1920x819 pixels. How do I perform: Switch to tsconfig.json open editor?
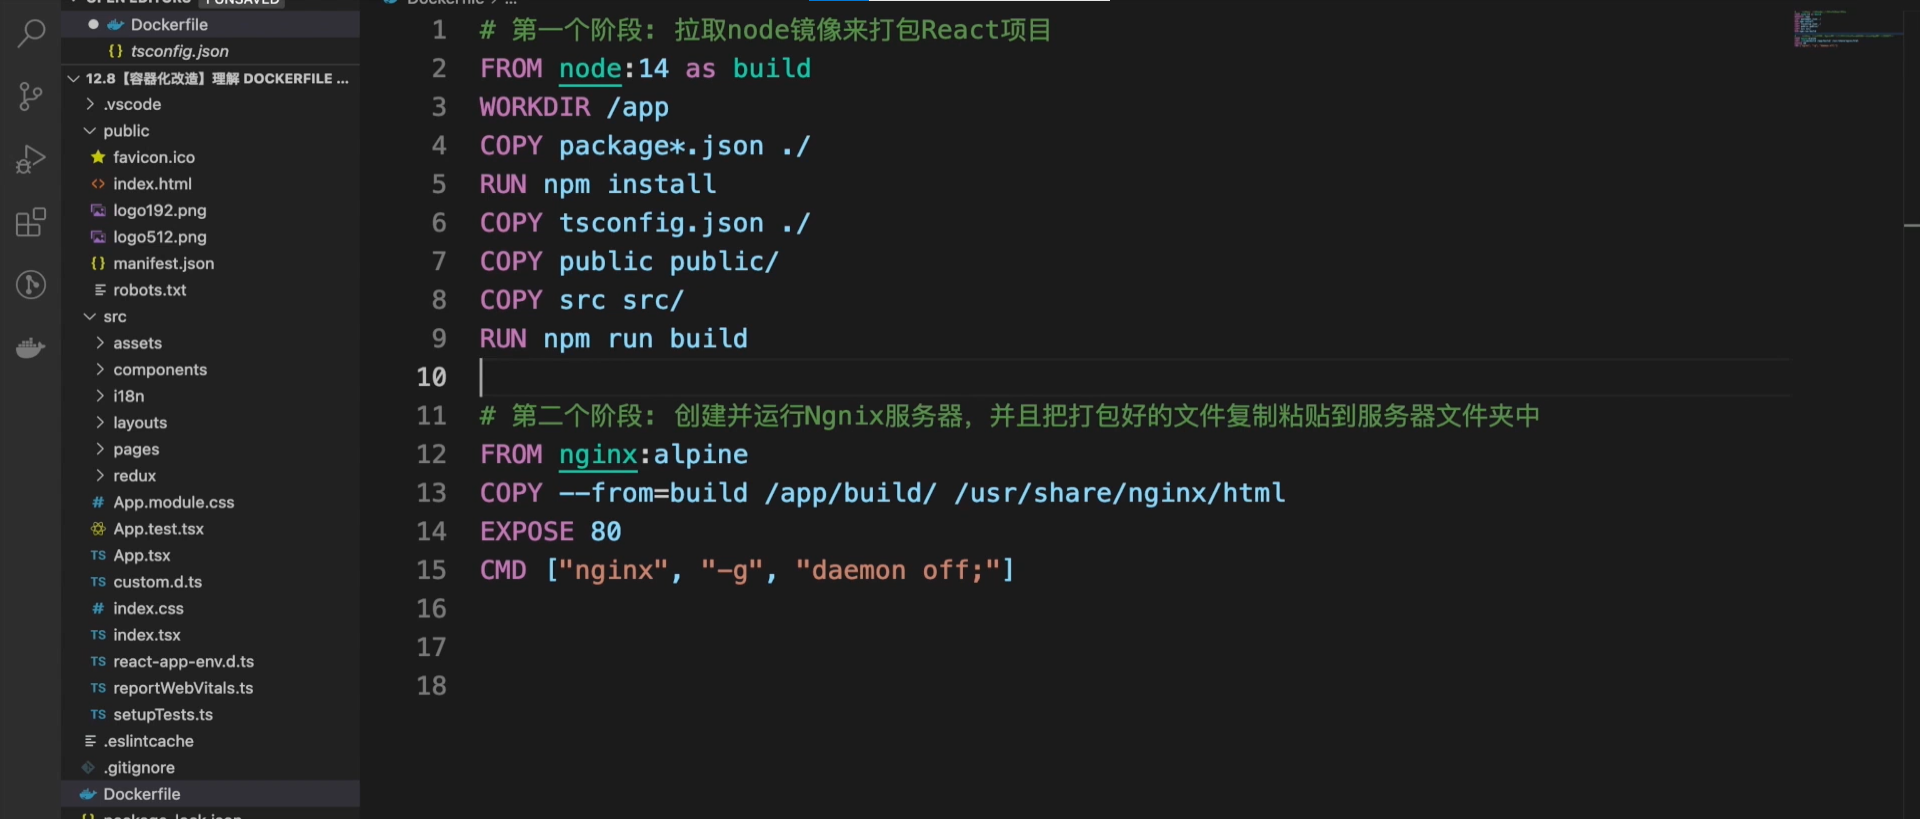pyautogui.click(x=179, y=51)
